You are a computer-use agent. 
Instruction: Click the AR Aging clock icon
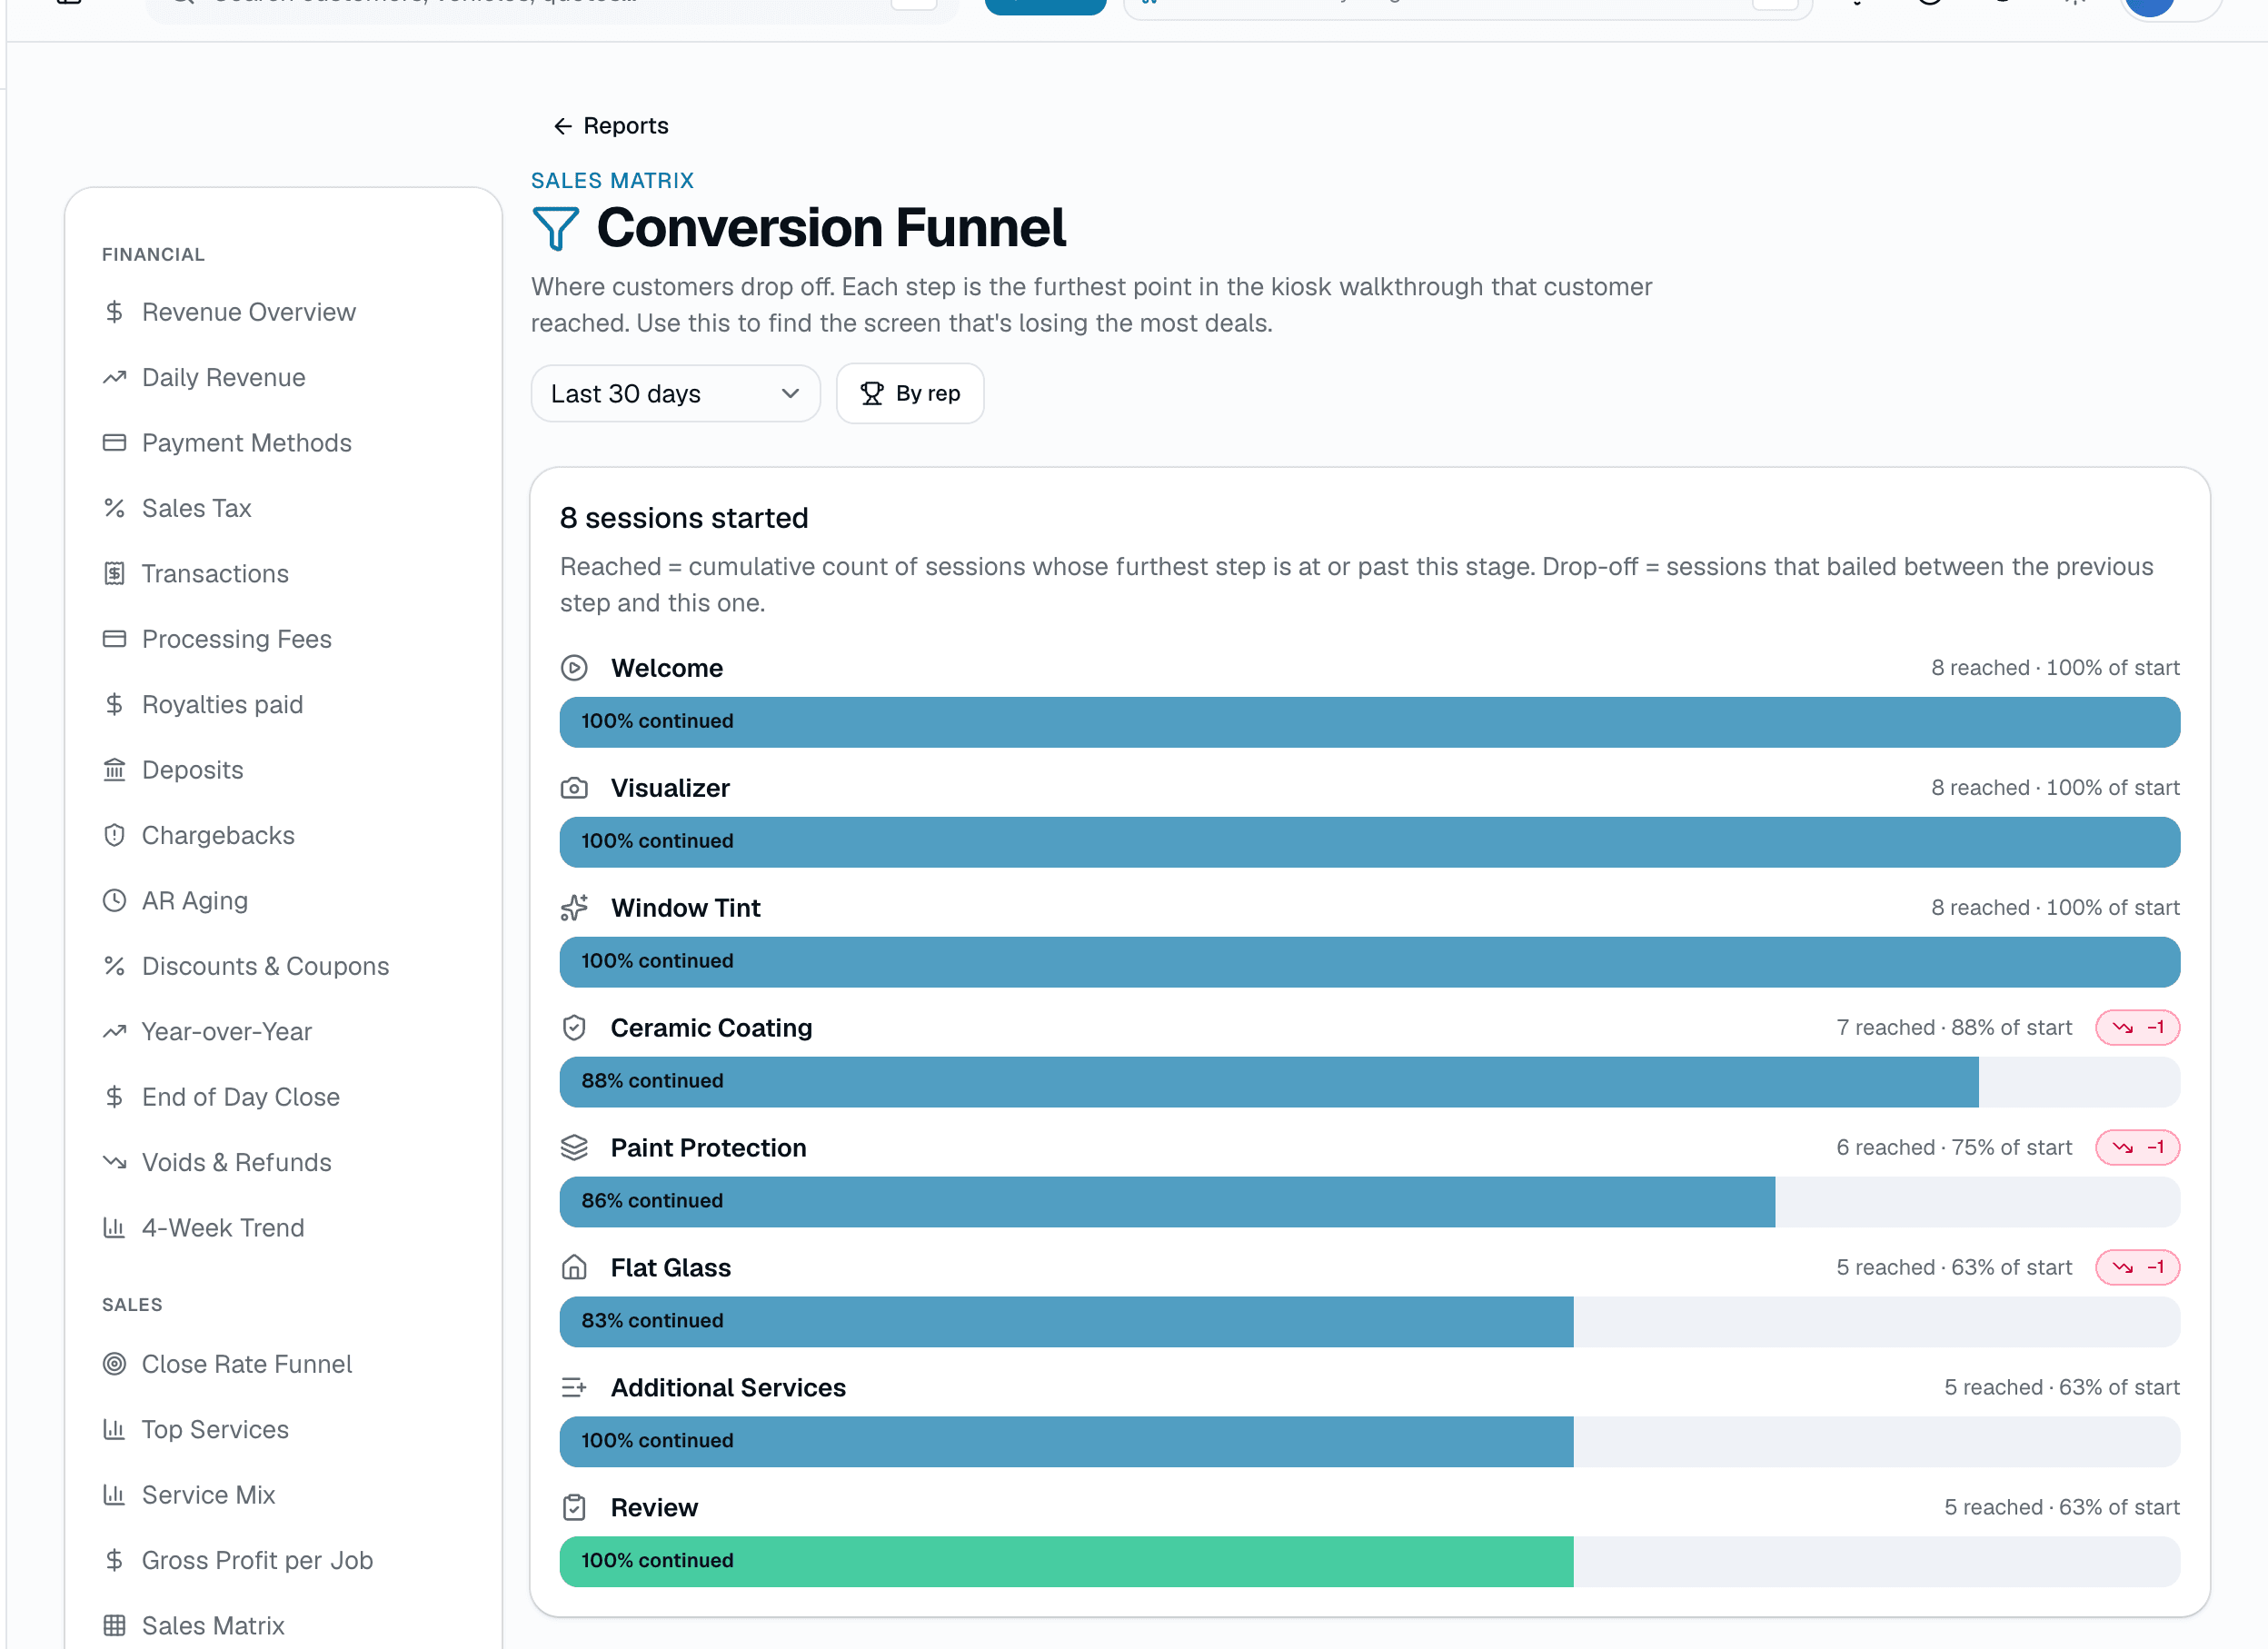click(x=114, y=901)
